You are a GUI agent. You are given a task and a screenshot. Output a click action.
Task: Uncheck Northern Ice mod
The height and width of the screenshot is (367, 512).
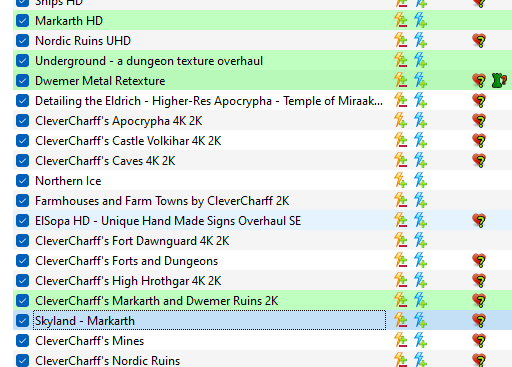(22, 181)
